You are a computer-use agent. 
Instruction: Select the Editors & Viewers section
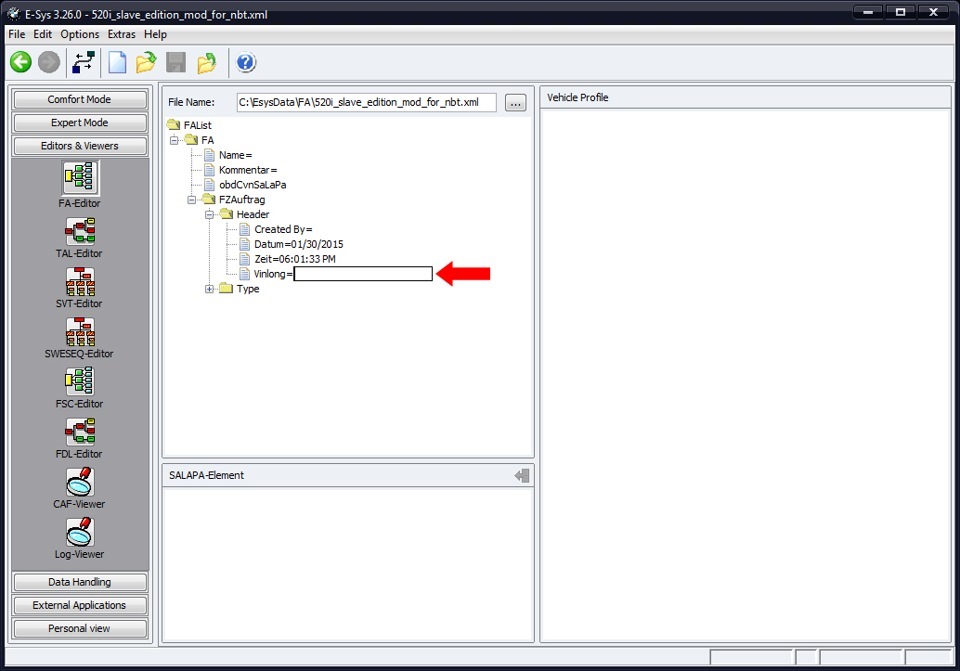point(80,146)
